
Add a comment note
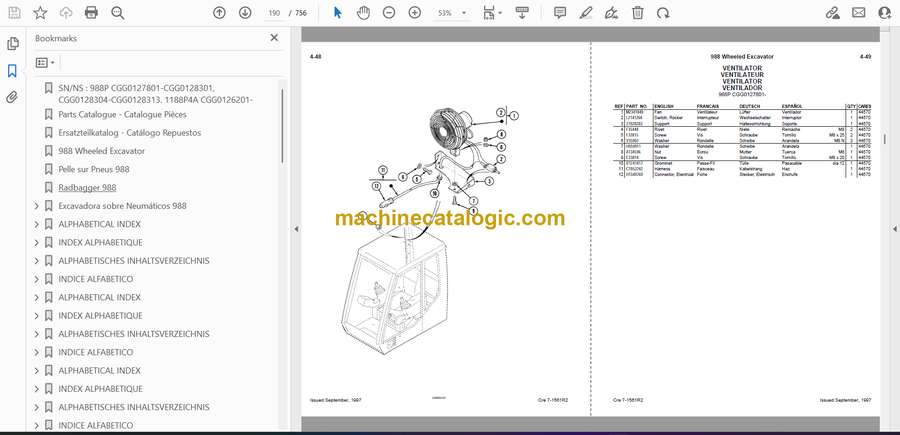pyautogui.click(x=560, y=13)
